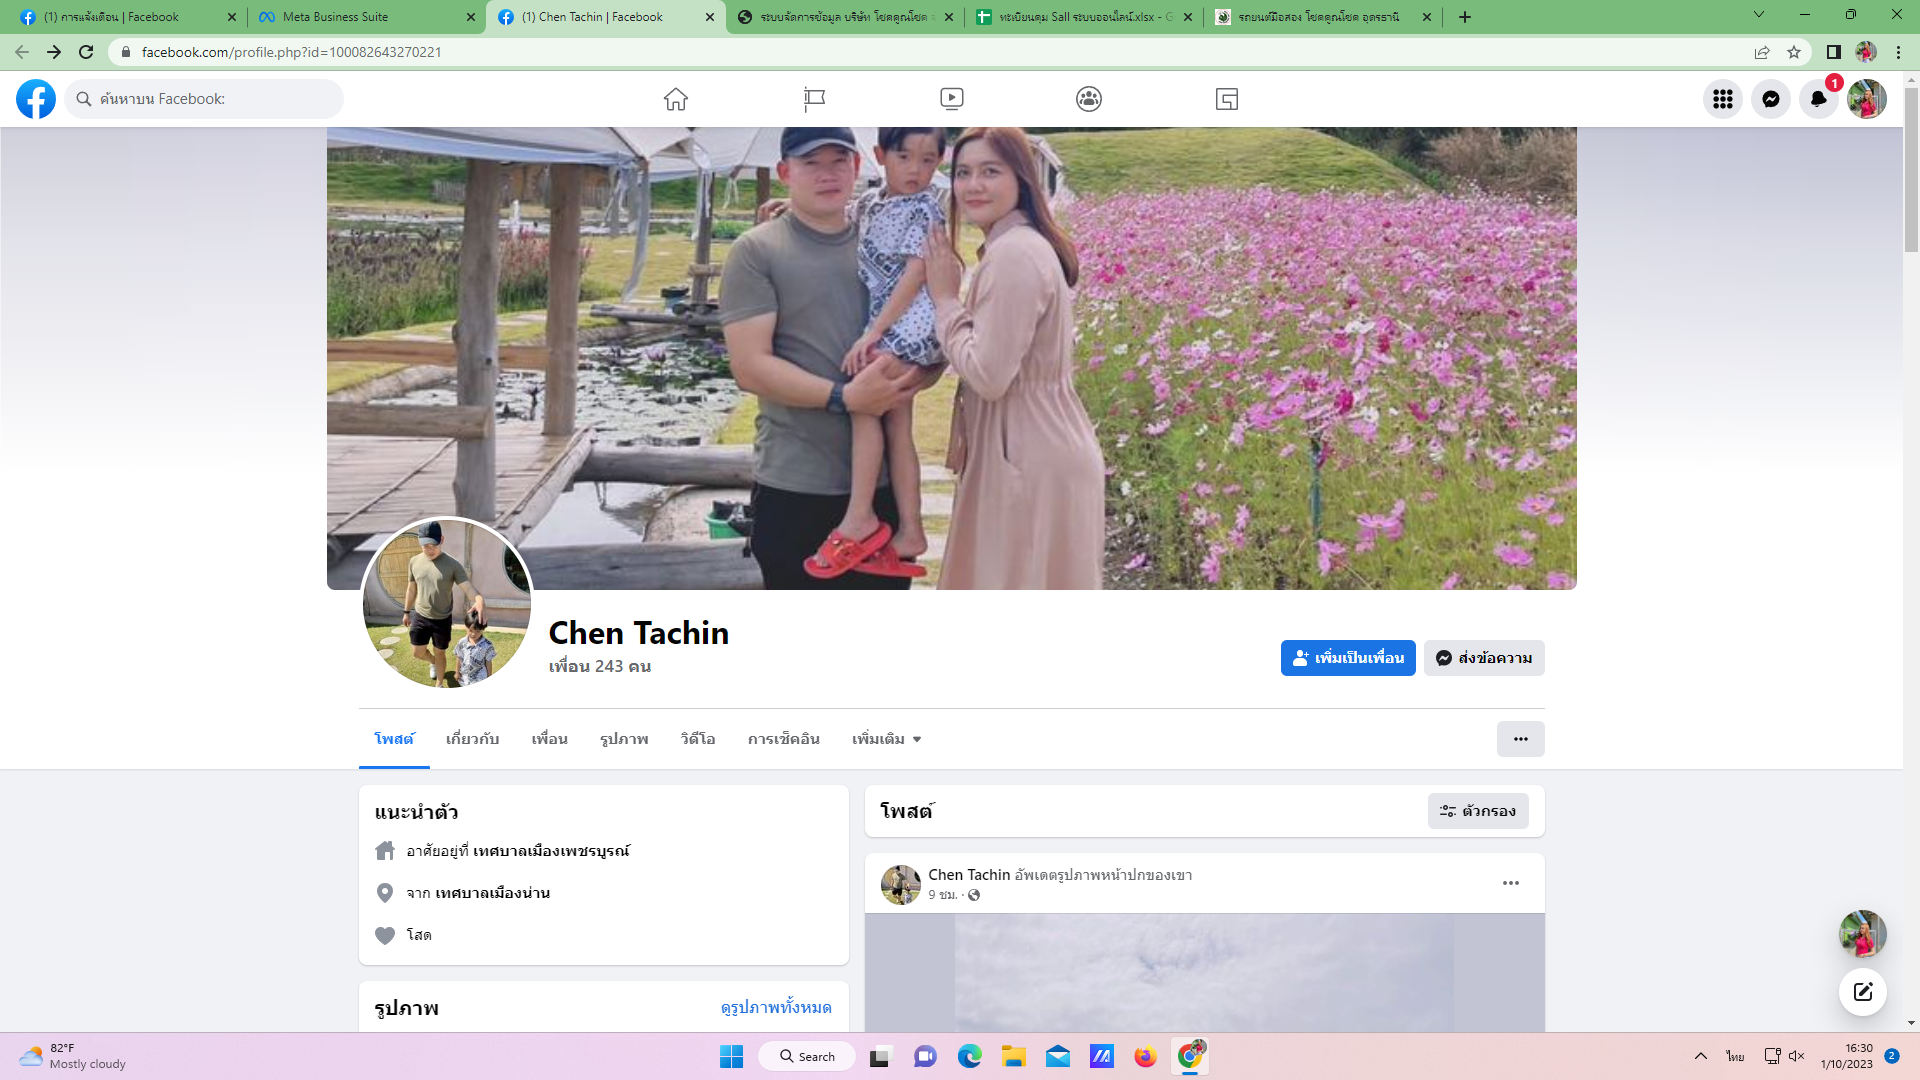Viewport: 1920px width, 1080px height.
Task: Switch to the เกี่ยวกับ tab
Action: pyautogui.click(x=472, y=739)
